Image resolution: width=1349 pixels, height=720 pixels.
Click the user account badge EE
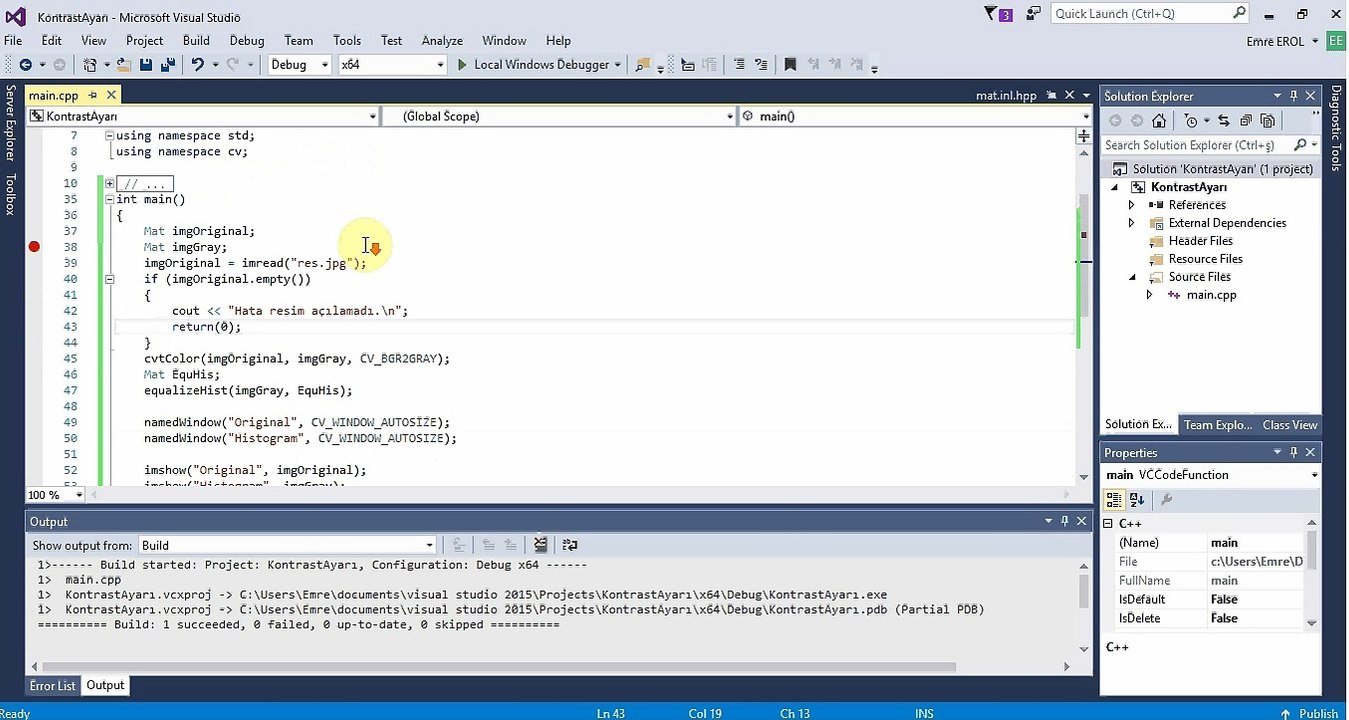(x=1335, y=41)
